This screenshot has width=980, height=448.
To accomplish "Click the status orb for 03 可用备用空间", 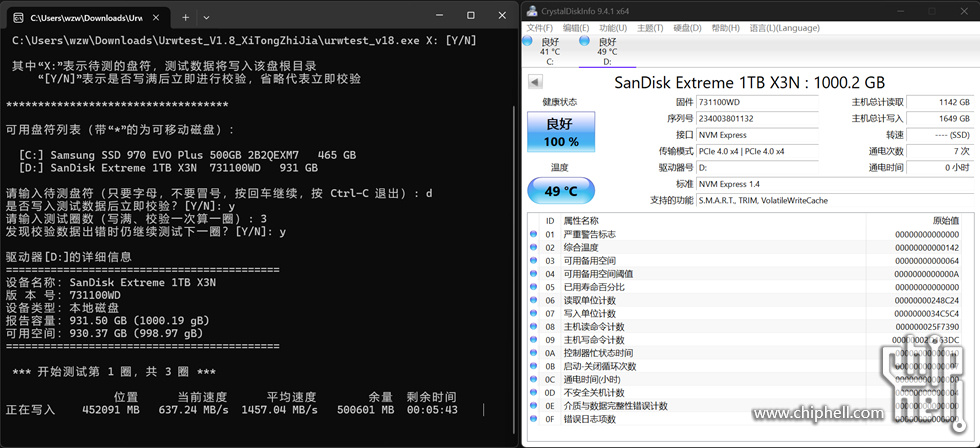I will click(x=533, y=261).
